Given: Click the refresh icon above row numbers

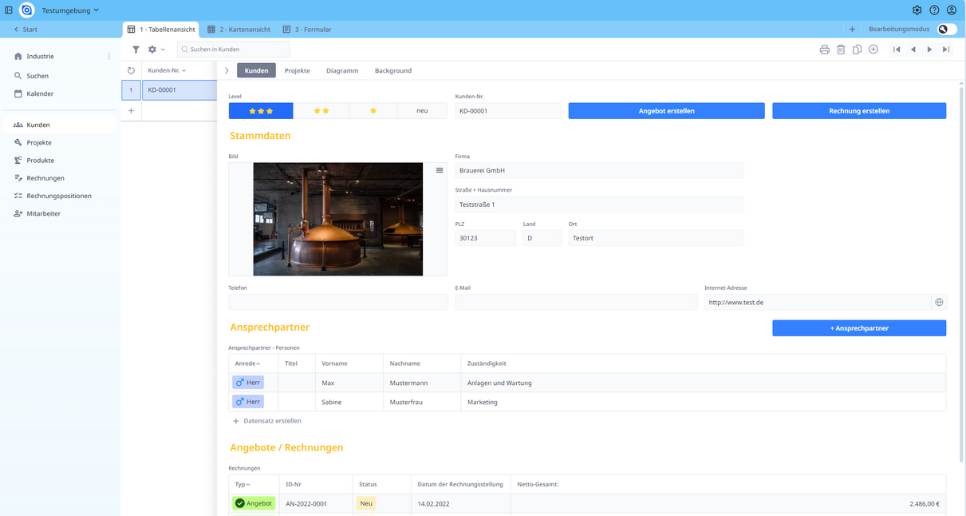Looking at the screenshot, I should coord(131,71).
